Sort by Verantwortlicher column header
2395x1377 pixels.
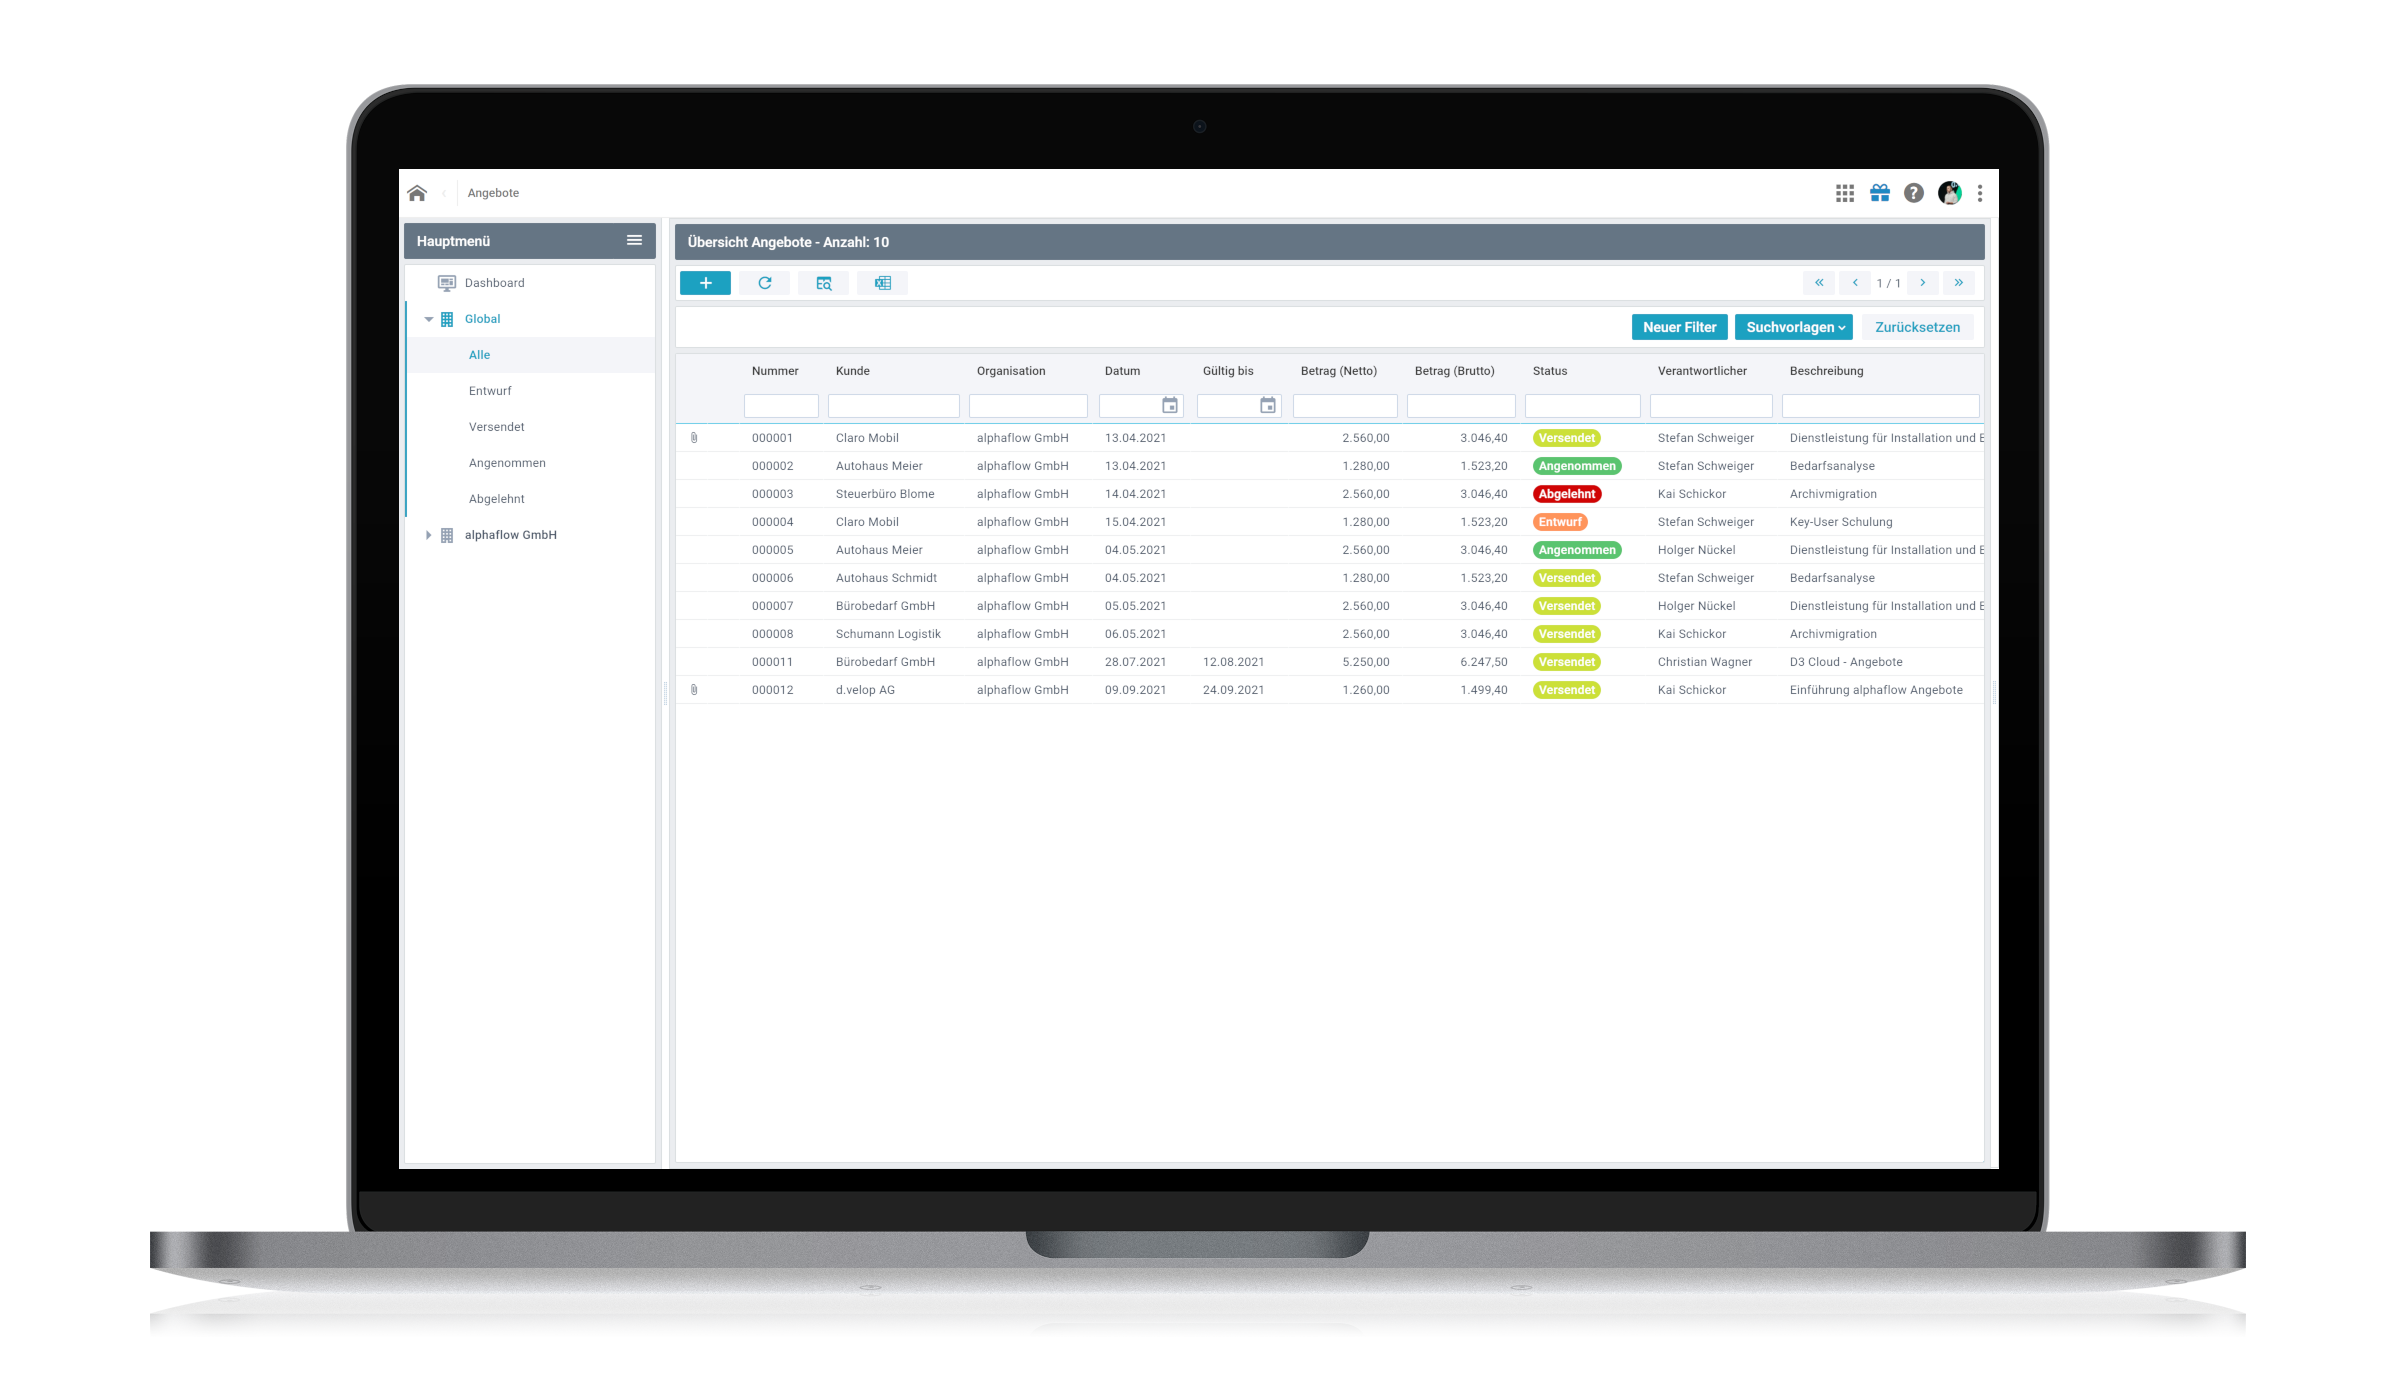click(1702, 371)
